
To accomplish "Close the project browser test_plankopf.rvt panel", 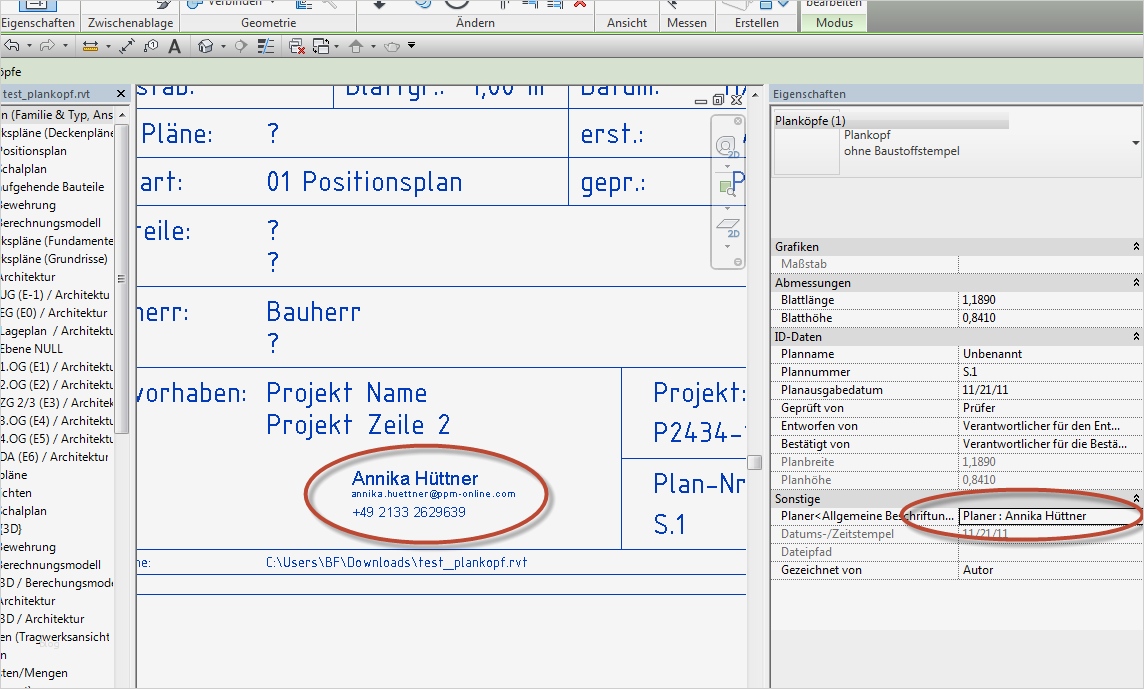I will 121,93.
